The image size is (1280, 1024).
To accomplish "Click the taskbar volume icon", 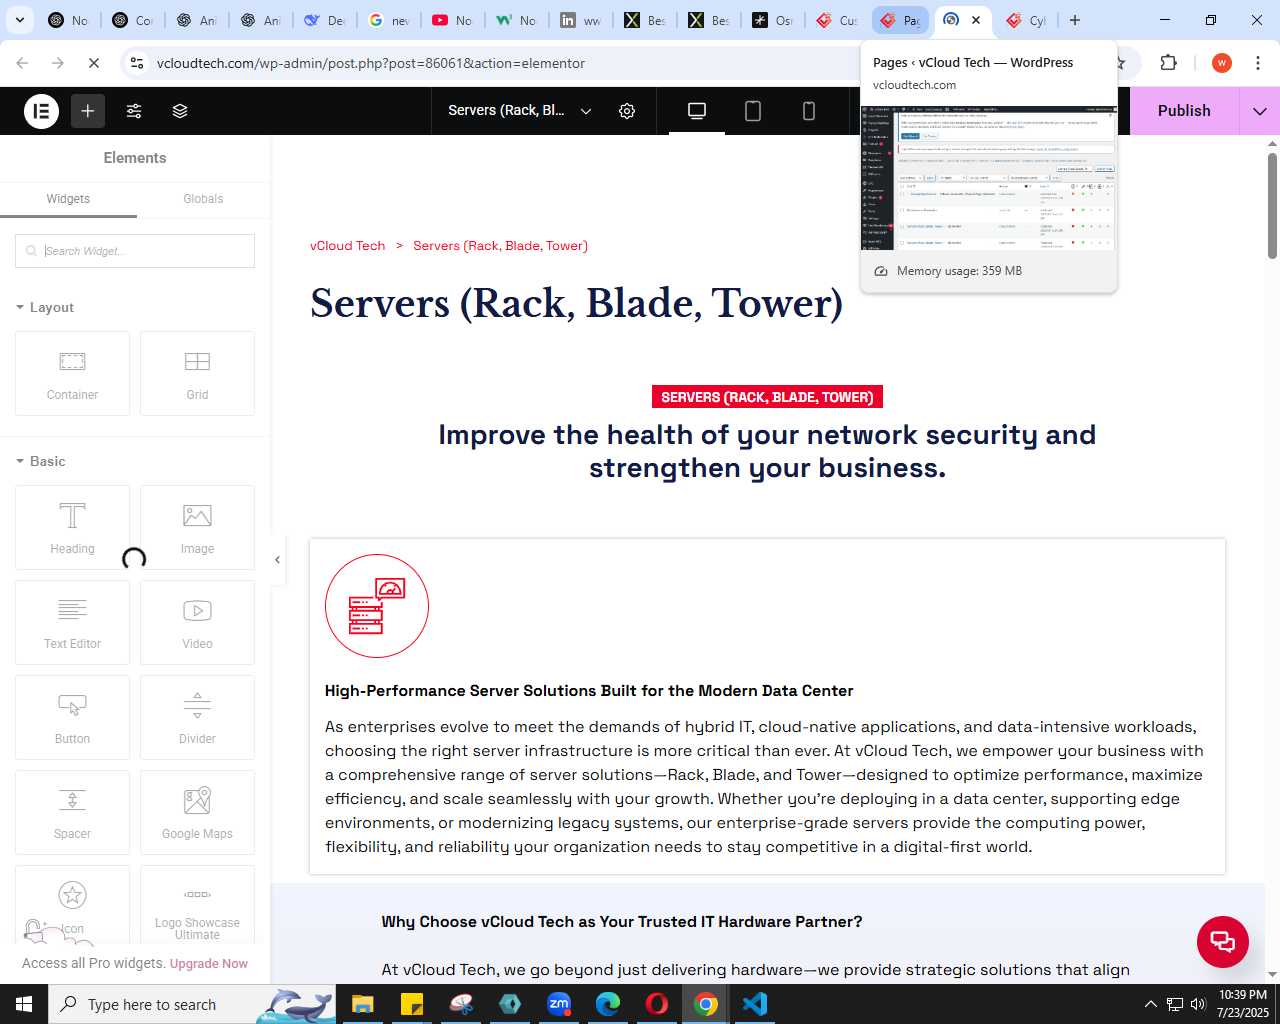I will (1198, 1004).
